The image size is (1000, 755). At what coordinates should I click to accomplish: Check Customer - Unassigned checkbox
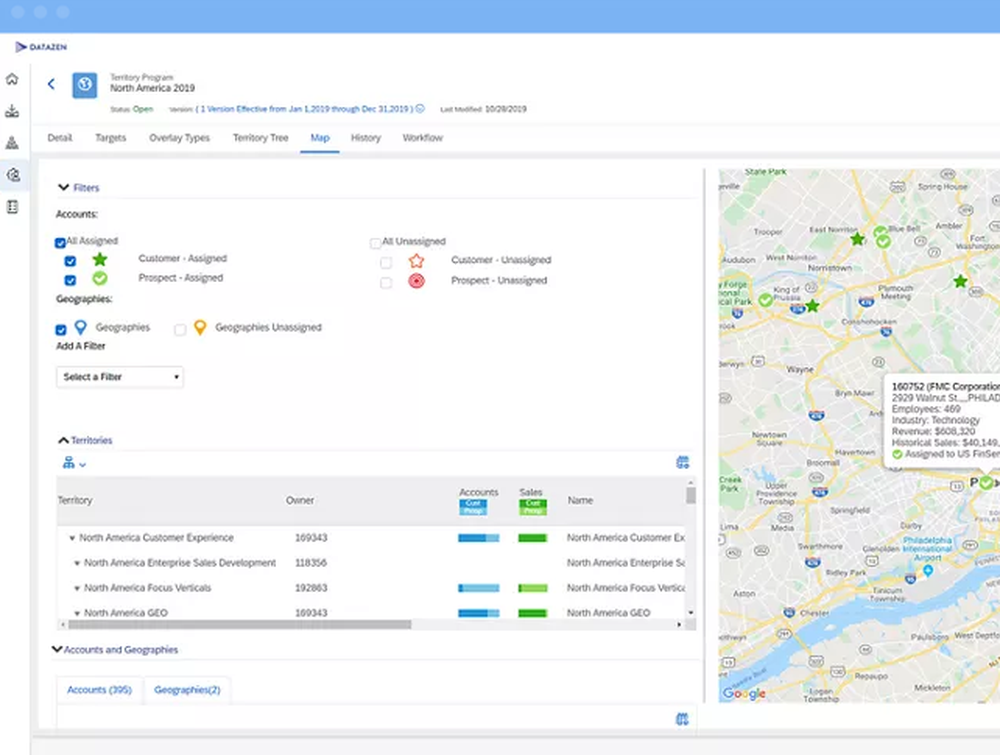point(386,263)
